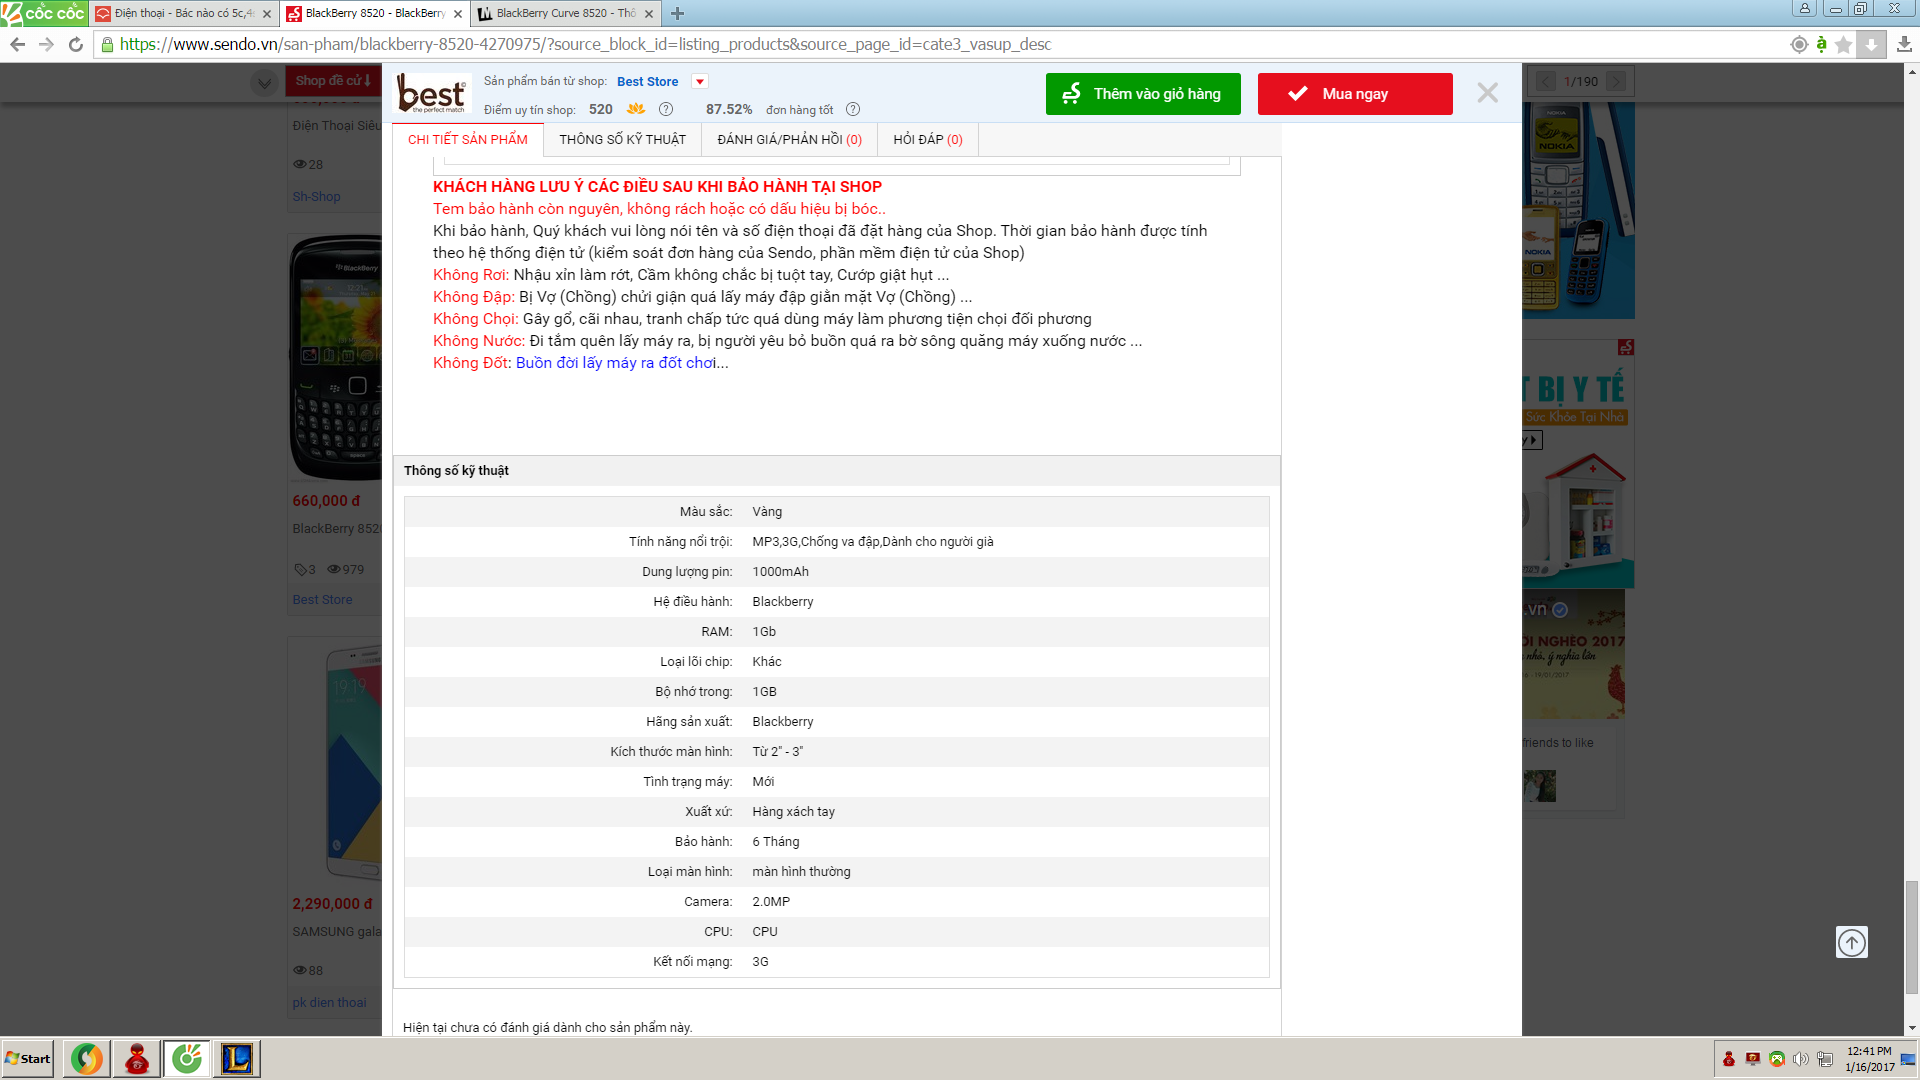Open the League of Legends 'L' taskbar icon
The height and width of the screenshot is (1080, 1920).
tap(237, 1059)
